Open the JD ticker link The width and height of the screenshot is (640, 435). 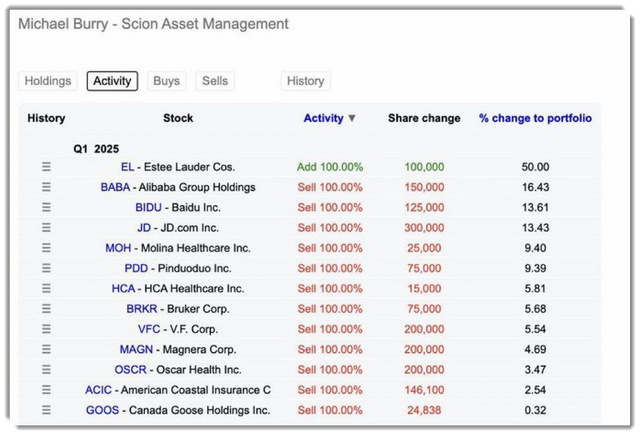tap(144, 227)
